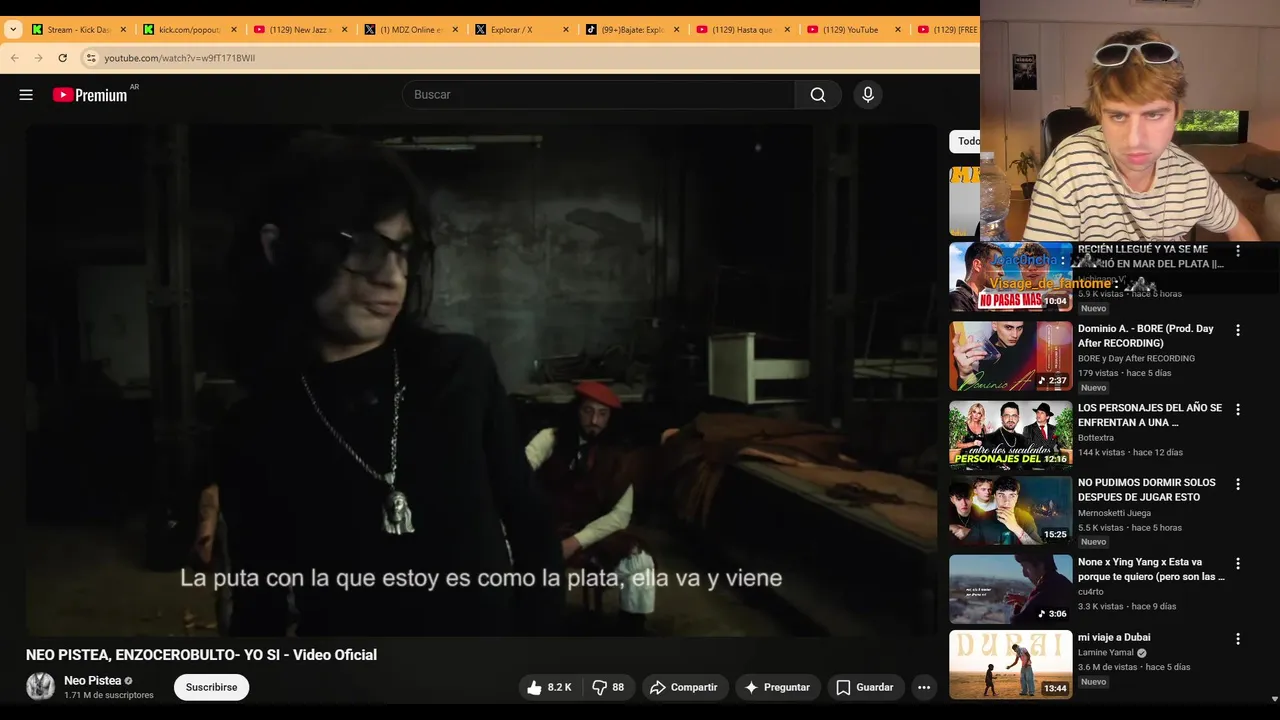The width and height of the screenshot is (1280, 720).
Task: Open site information icon in address bar
Action: coord(90,58)
